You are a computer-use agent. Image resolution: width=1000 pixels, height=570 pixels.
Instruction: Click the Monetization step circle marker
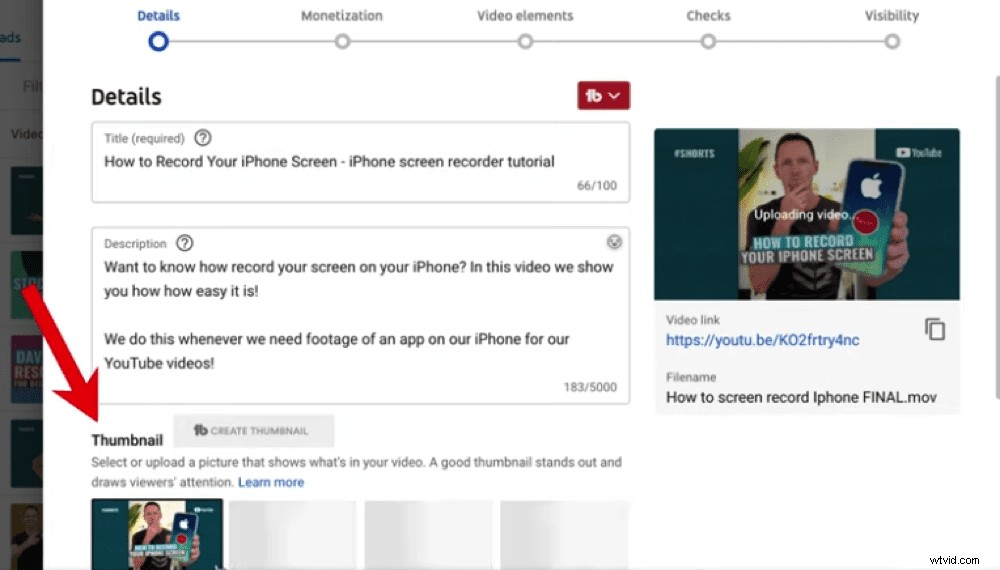tap(342, 41)
